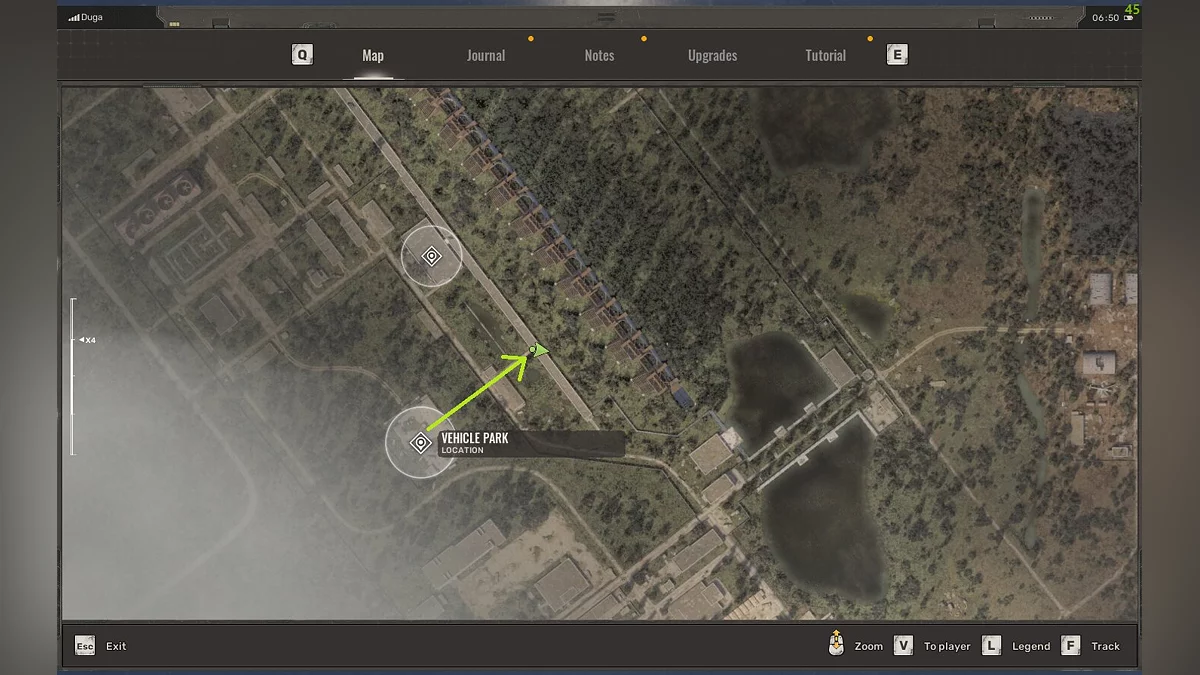Click the Esc key icon

point(85,646)
